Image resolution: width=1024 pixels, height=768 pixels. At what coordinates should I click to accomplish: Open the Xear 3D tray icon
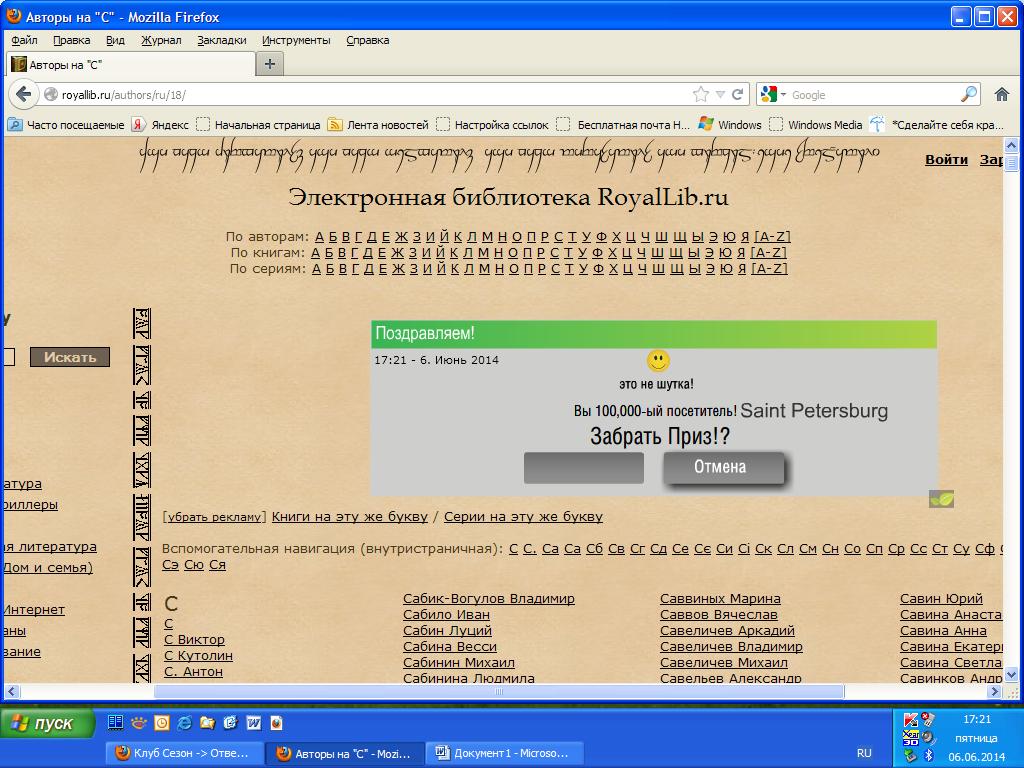click(x=910, y=738)
